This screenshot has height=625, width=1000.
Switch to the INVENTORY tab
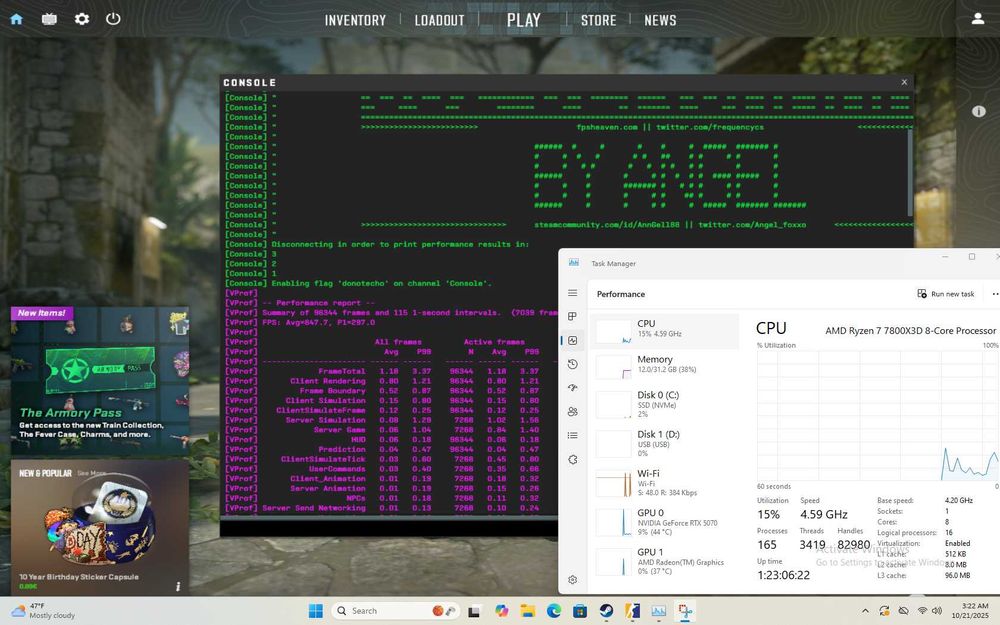pos(355,20)
